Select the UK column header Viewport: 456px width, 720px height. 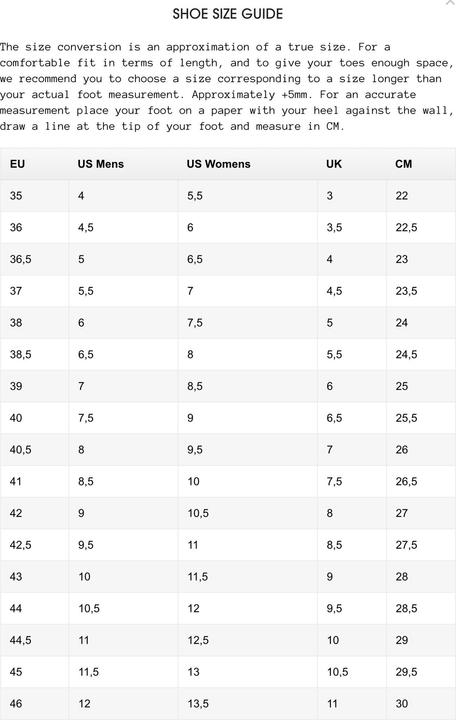coord(334,164)
